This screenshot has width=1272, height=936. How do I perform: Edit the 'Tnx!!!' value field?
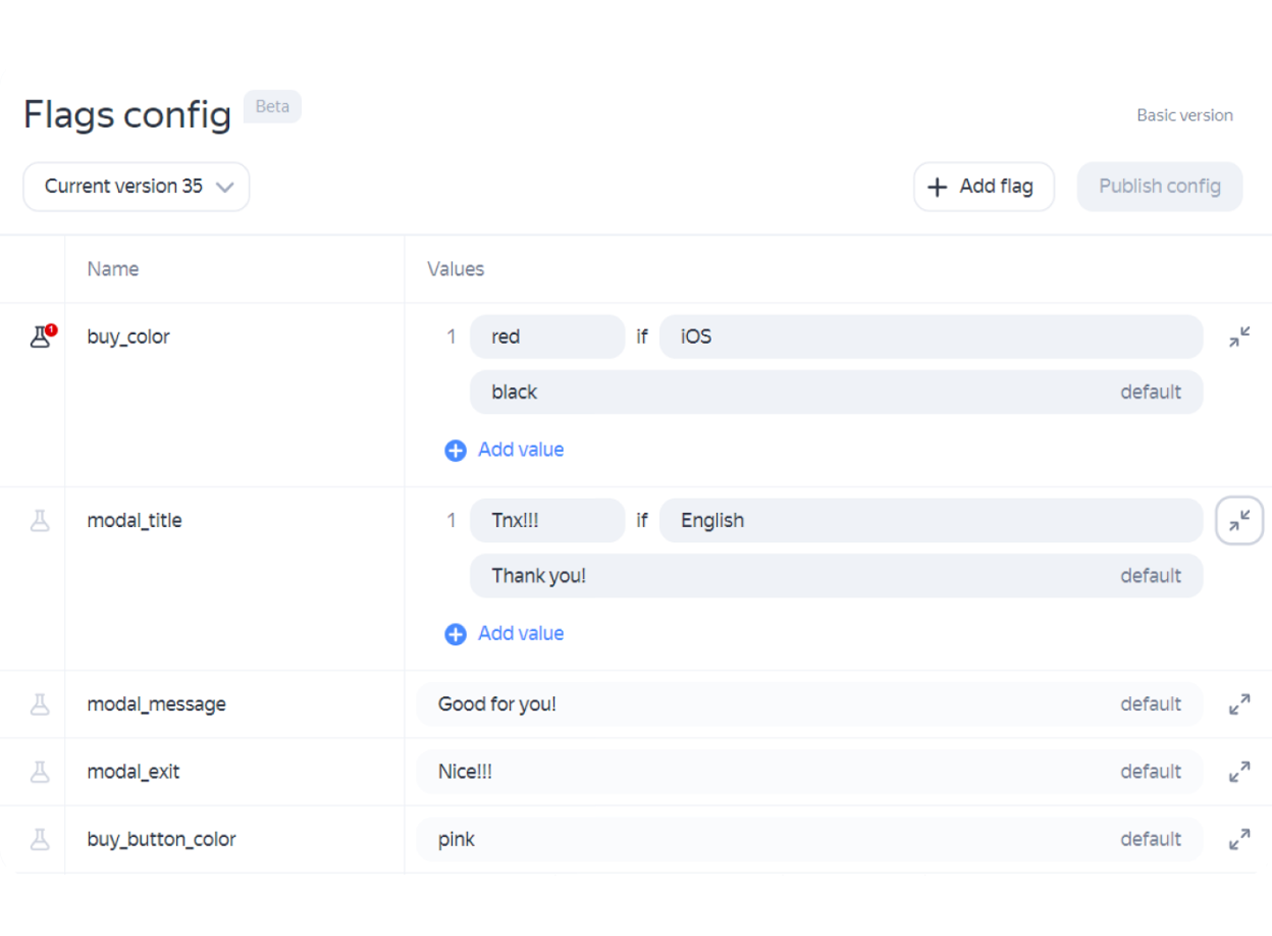click(x=546, y=521)
